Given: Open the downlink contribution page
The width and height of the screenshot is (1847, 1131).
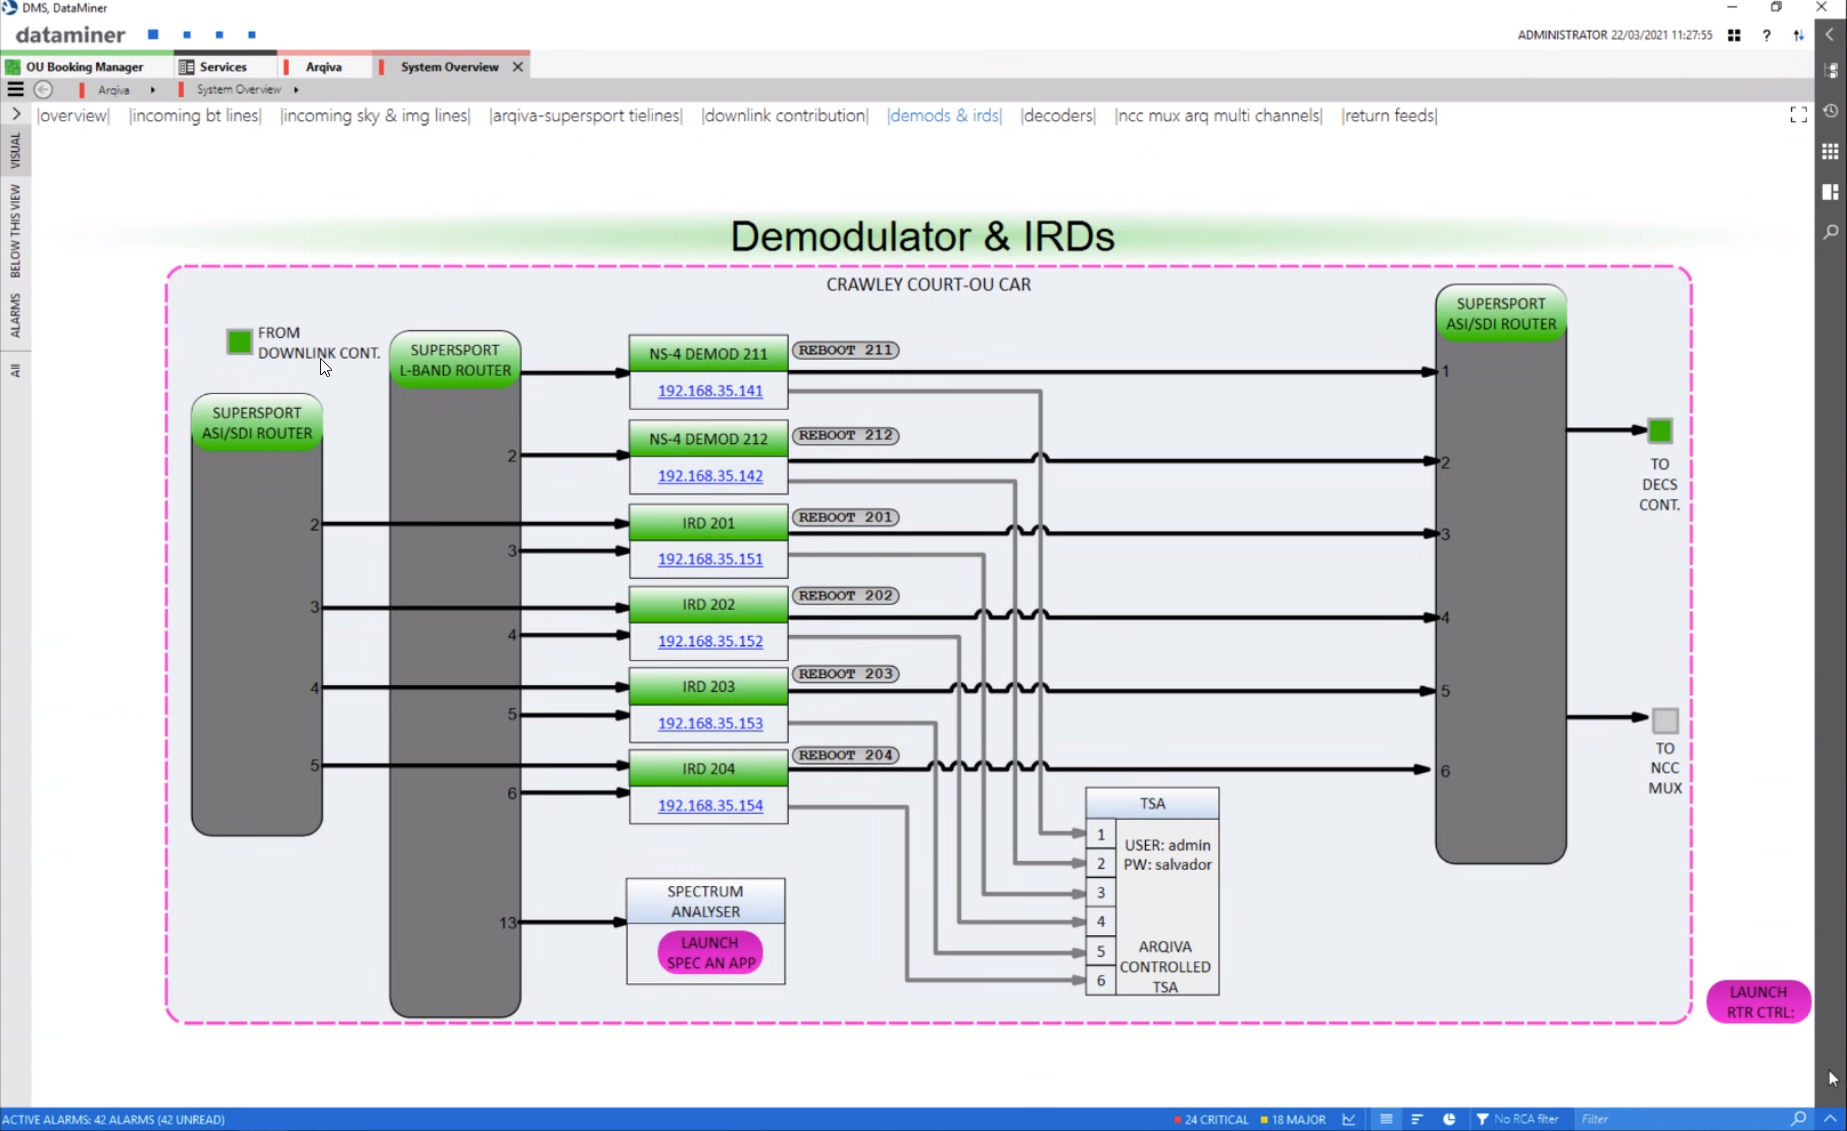Looking at the screenshot, I should (785, 115).
